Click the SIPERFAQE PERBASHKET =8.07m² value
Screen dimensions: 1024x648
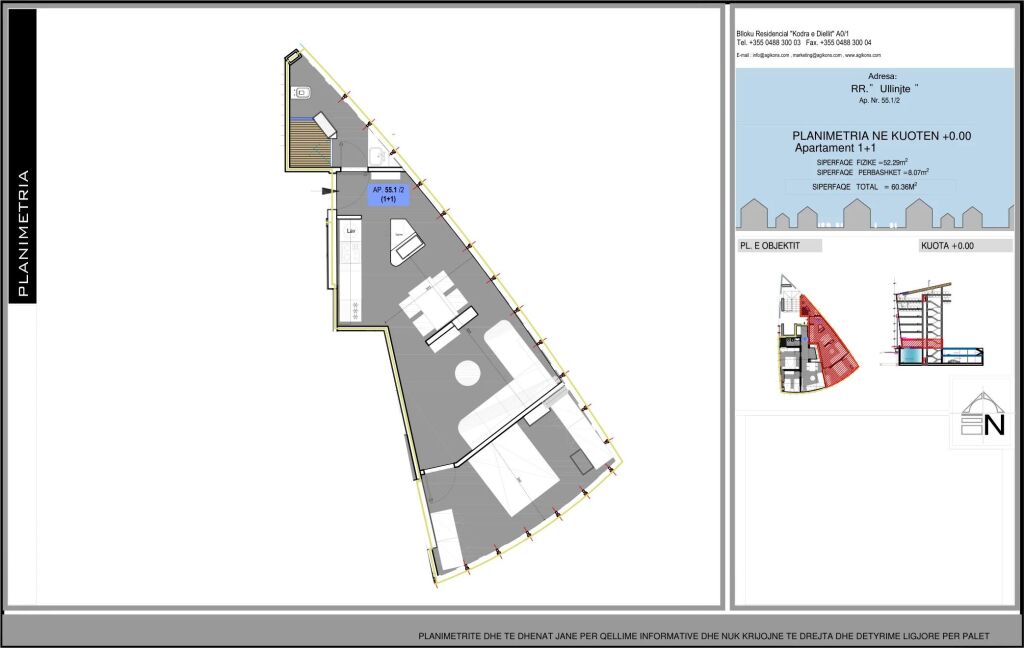point(872,172)
